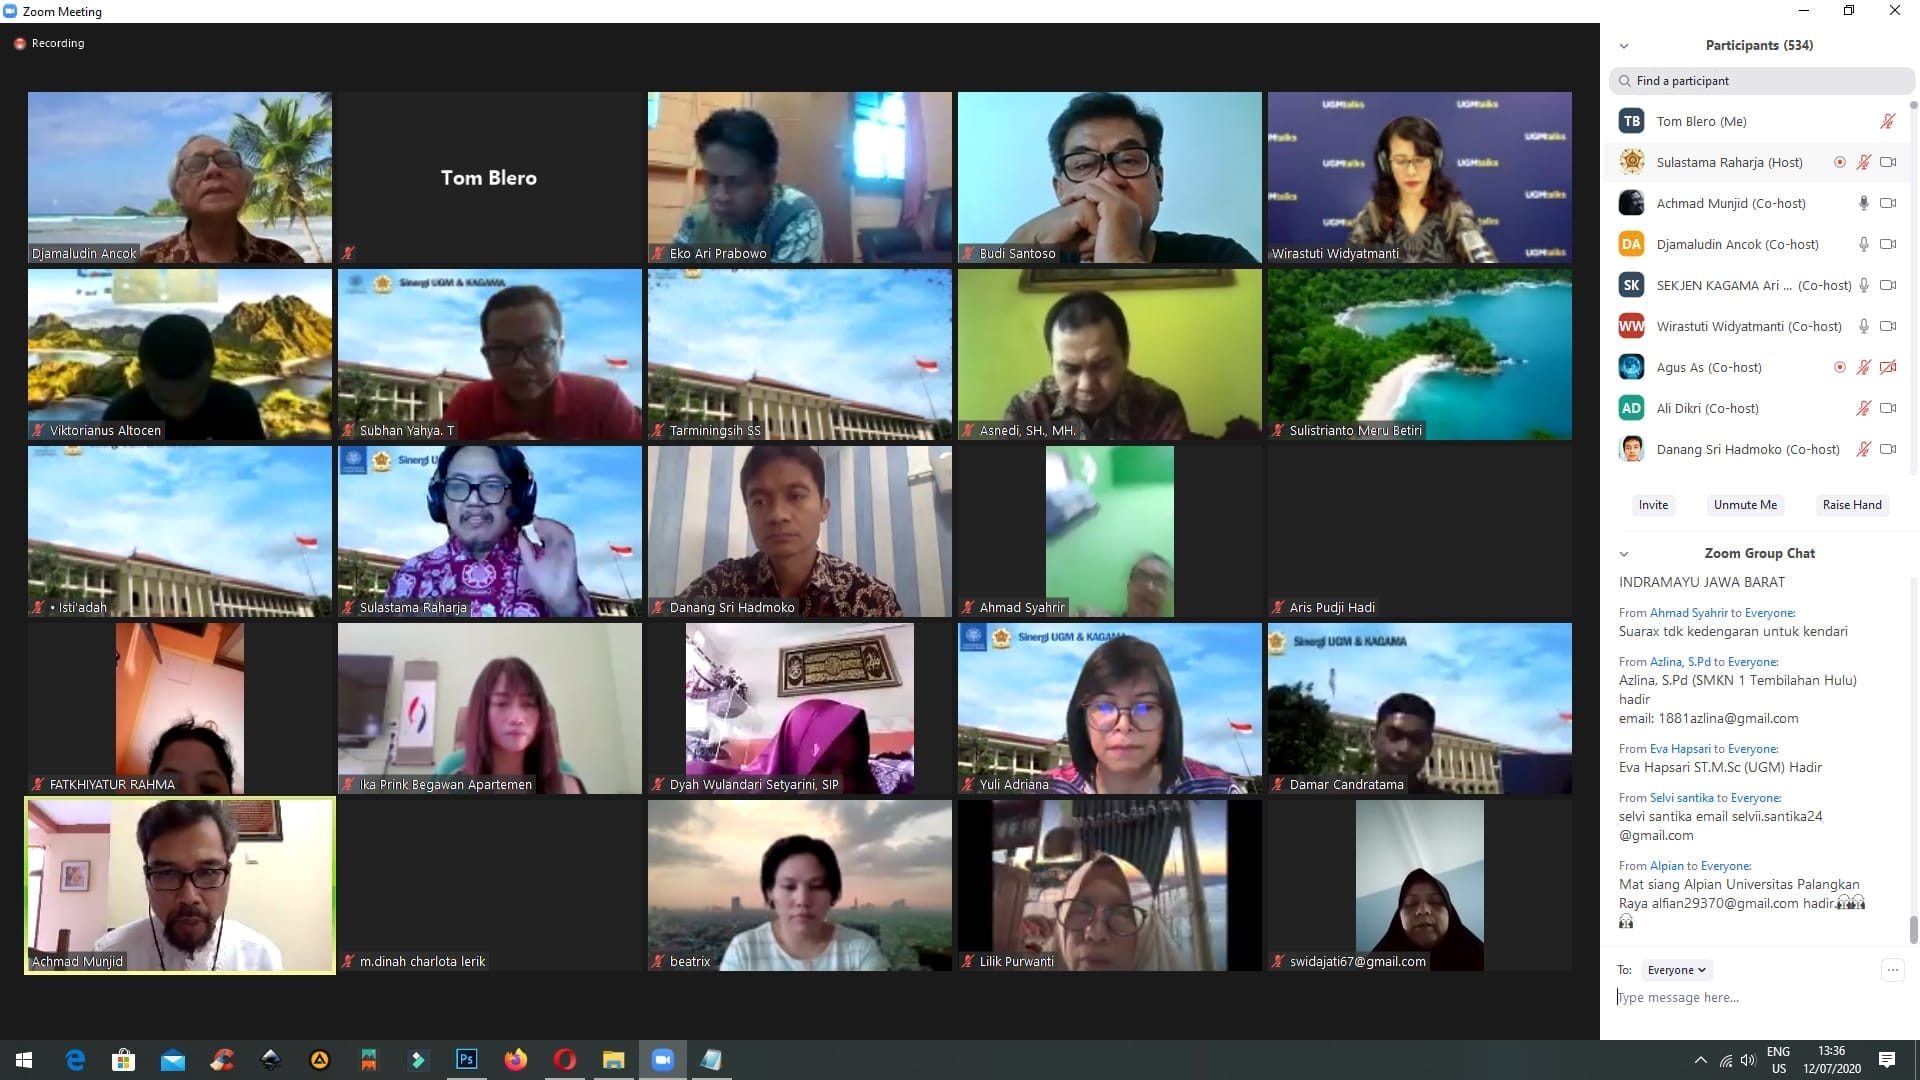
Task: Click recording indicator next to Sulastama Raharja
Action: 1839,162
